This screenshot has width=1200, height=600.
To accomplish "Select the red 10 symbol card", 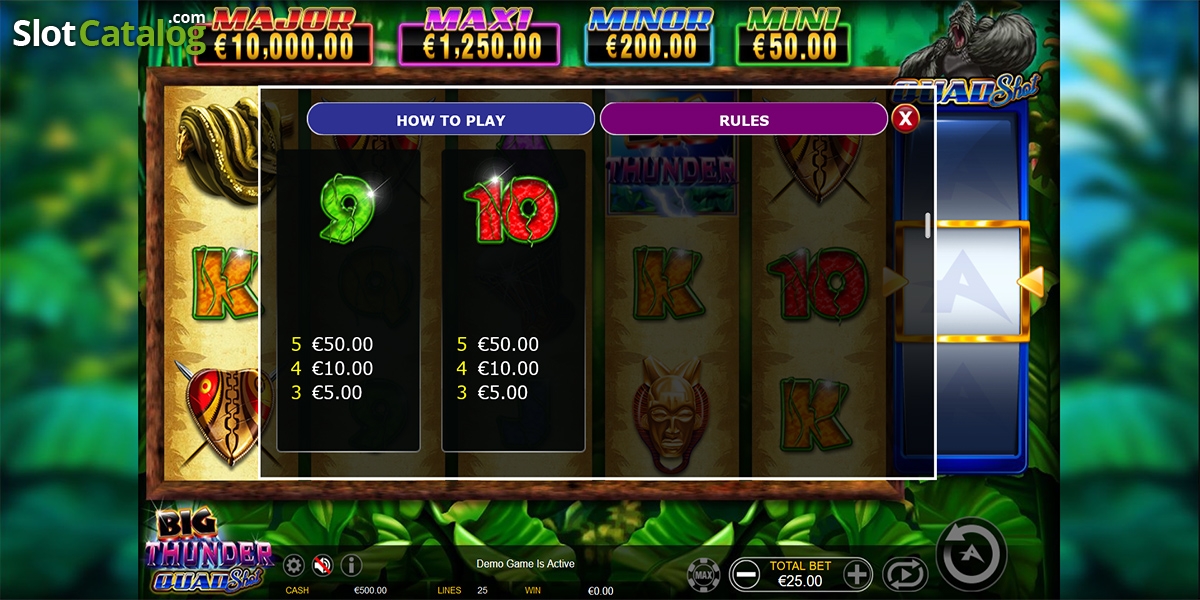I will point(513,301).
